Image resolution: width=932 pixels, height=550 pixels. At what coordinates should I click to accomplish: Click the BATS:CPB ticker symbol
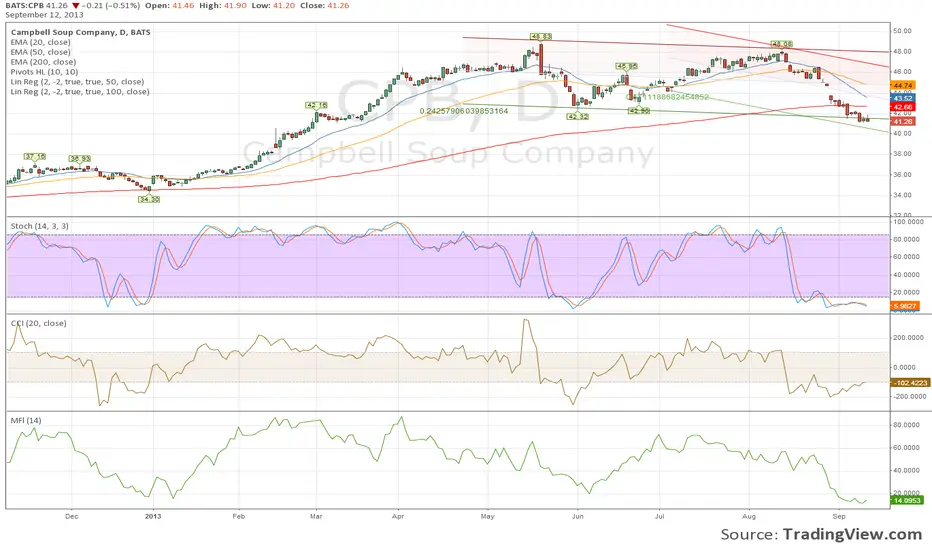click(x=24, y=5)
